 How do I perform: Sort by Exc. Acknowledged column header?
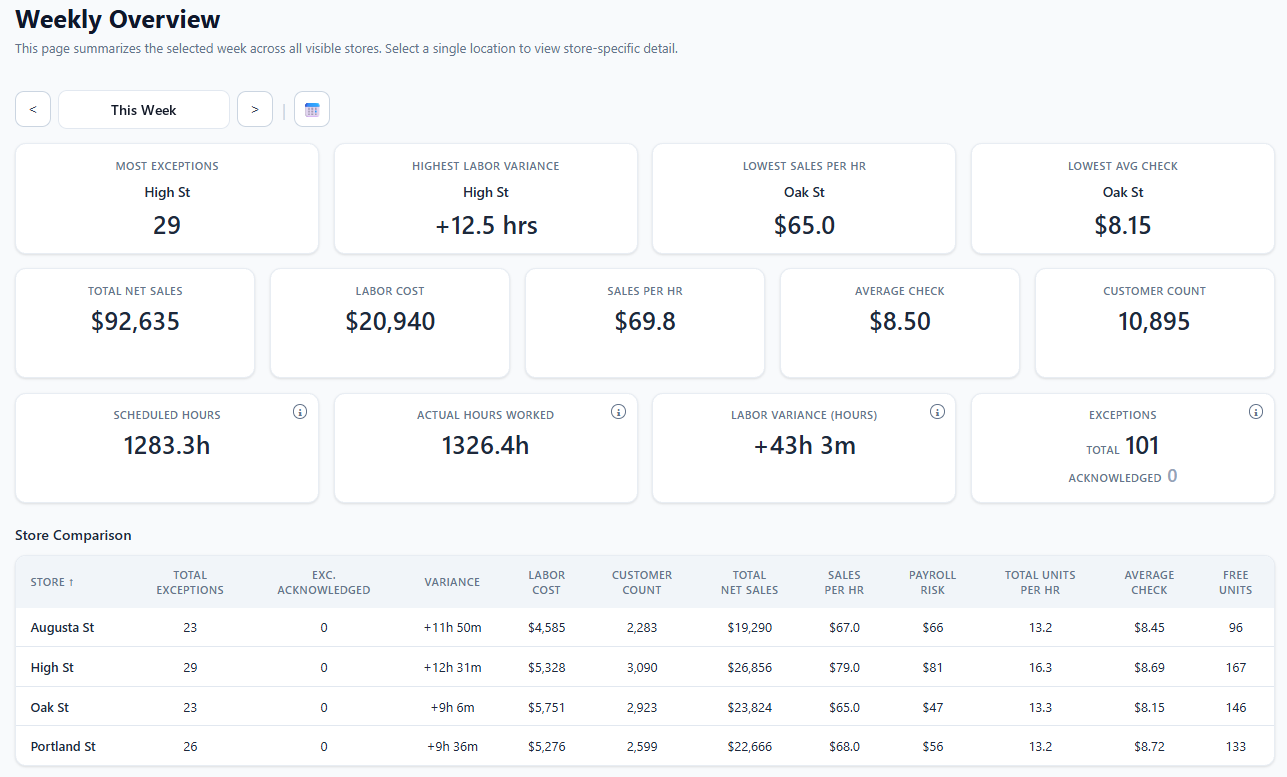[324, 582]
